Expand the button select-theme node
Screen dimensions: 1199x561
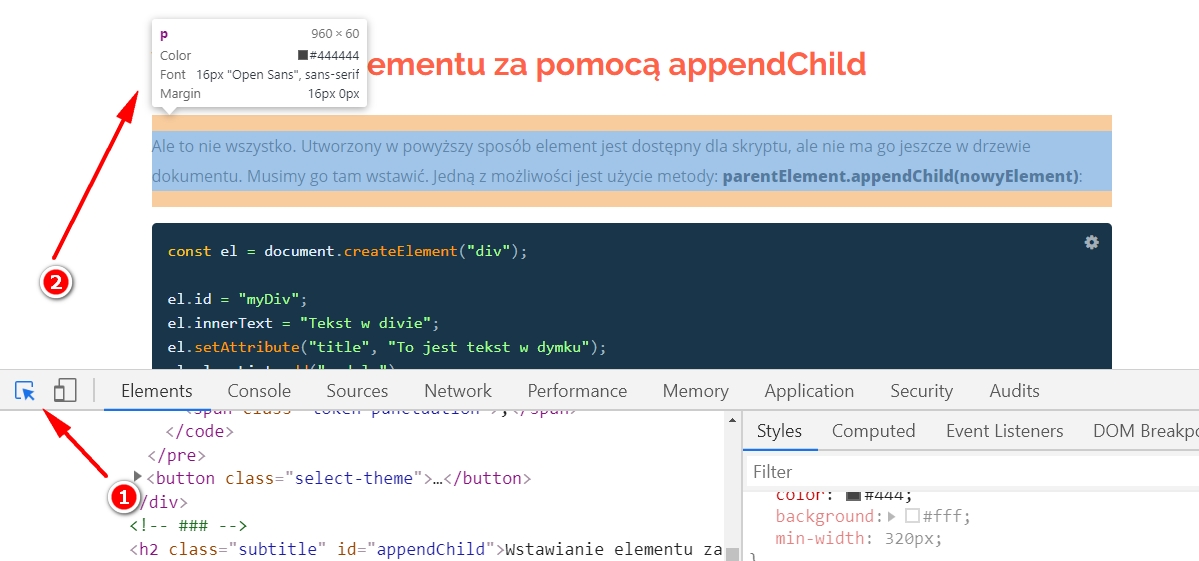[138, 478]
